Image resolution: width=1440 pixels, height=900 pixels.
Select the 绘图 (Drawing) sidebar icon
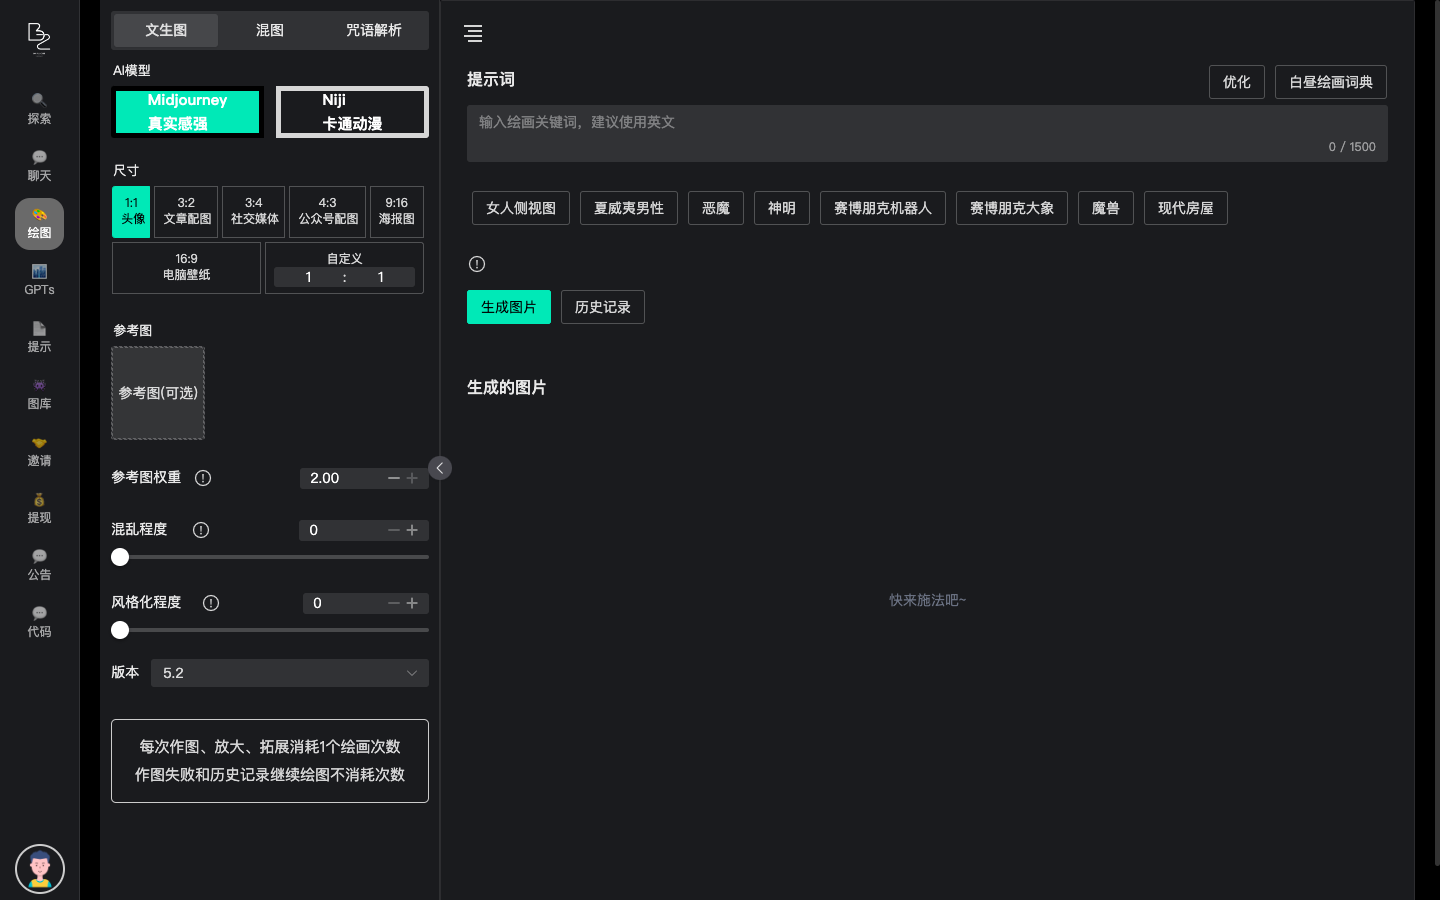click(x=39, y=223)
